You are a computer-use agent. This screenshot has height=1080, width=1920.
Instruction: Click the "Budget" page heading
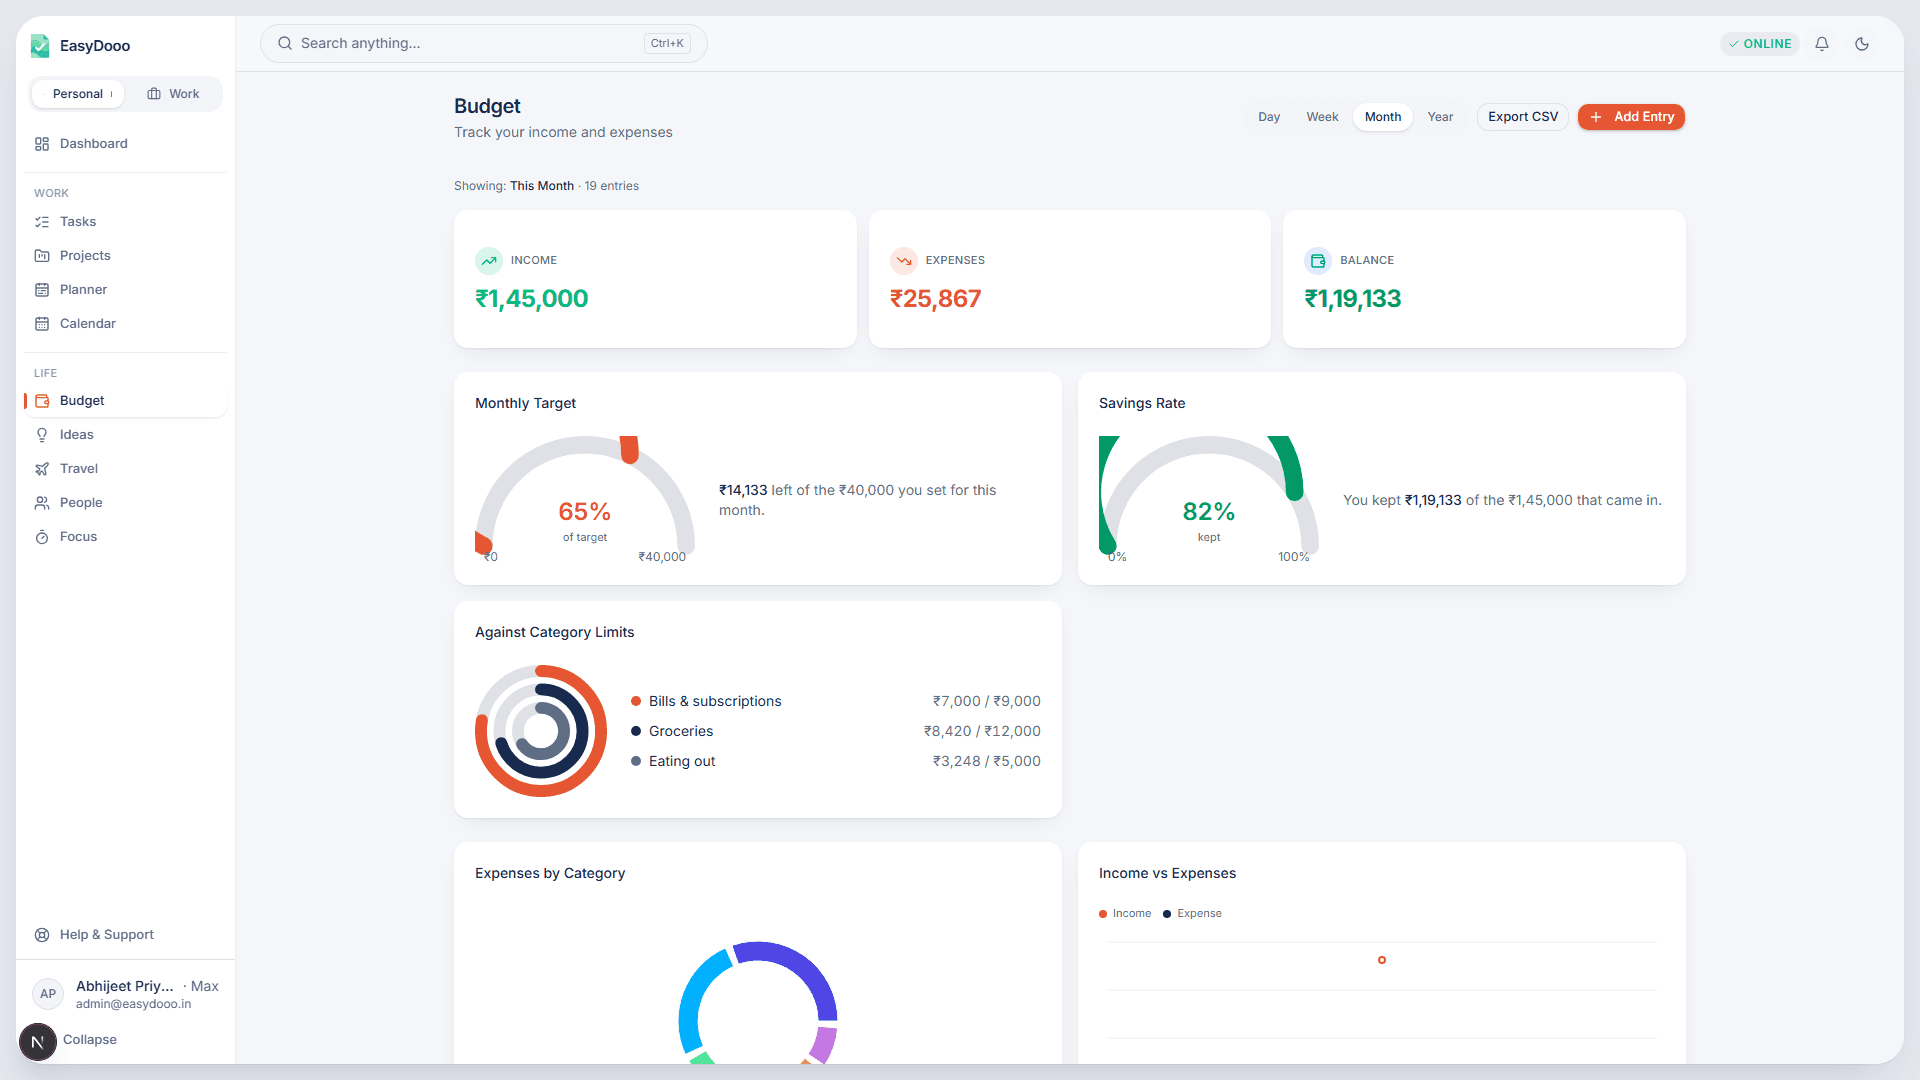coord(487,106)
